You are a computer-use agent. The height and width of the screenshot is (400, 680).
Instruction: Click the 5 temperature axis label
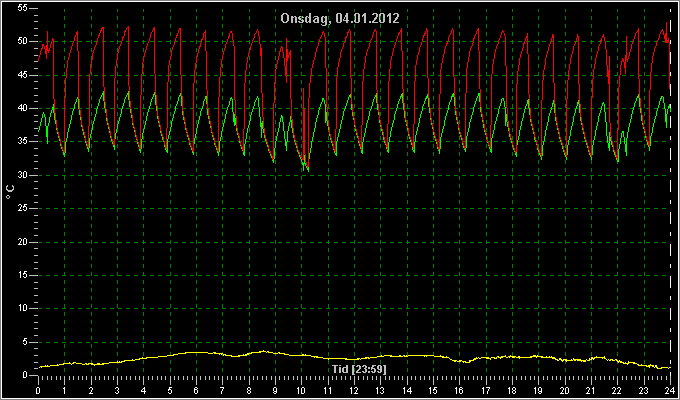[x=25, y=342]
